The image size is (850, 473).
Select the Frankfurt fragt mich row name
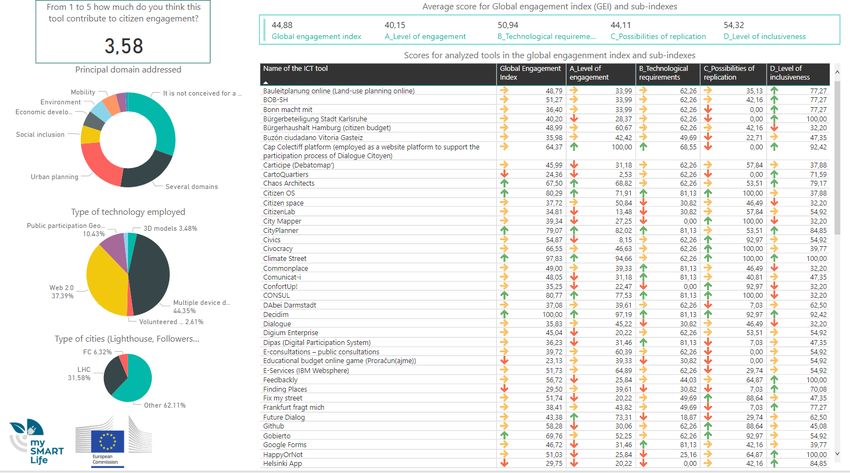tap(294, 407)
